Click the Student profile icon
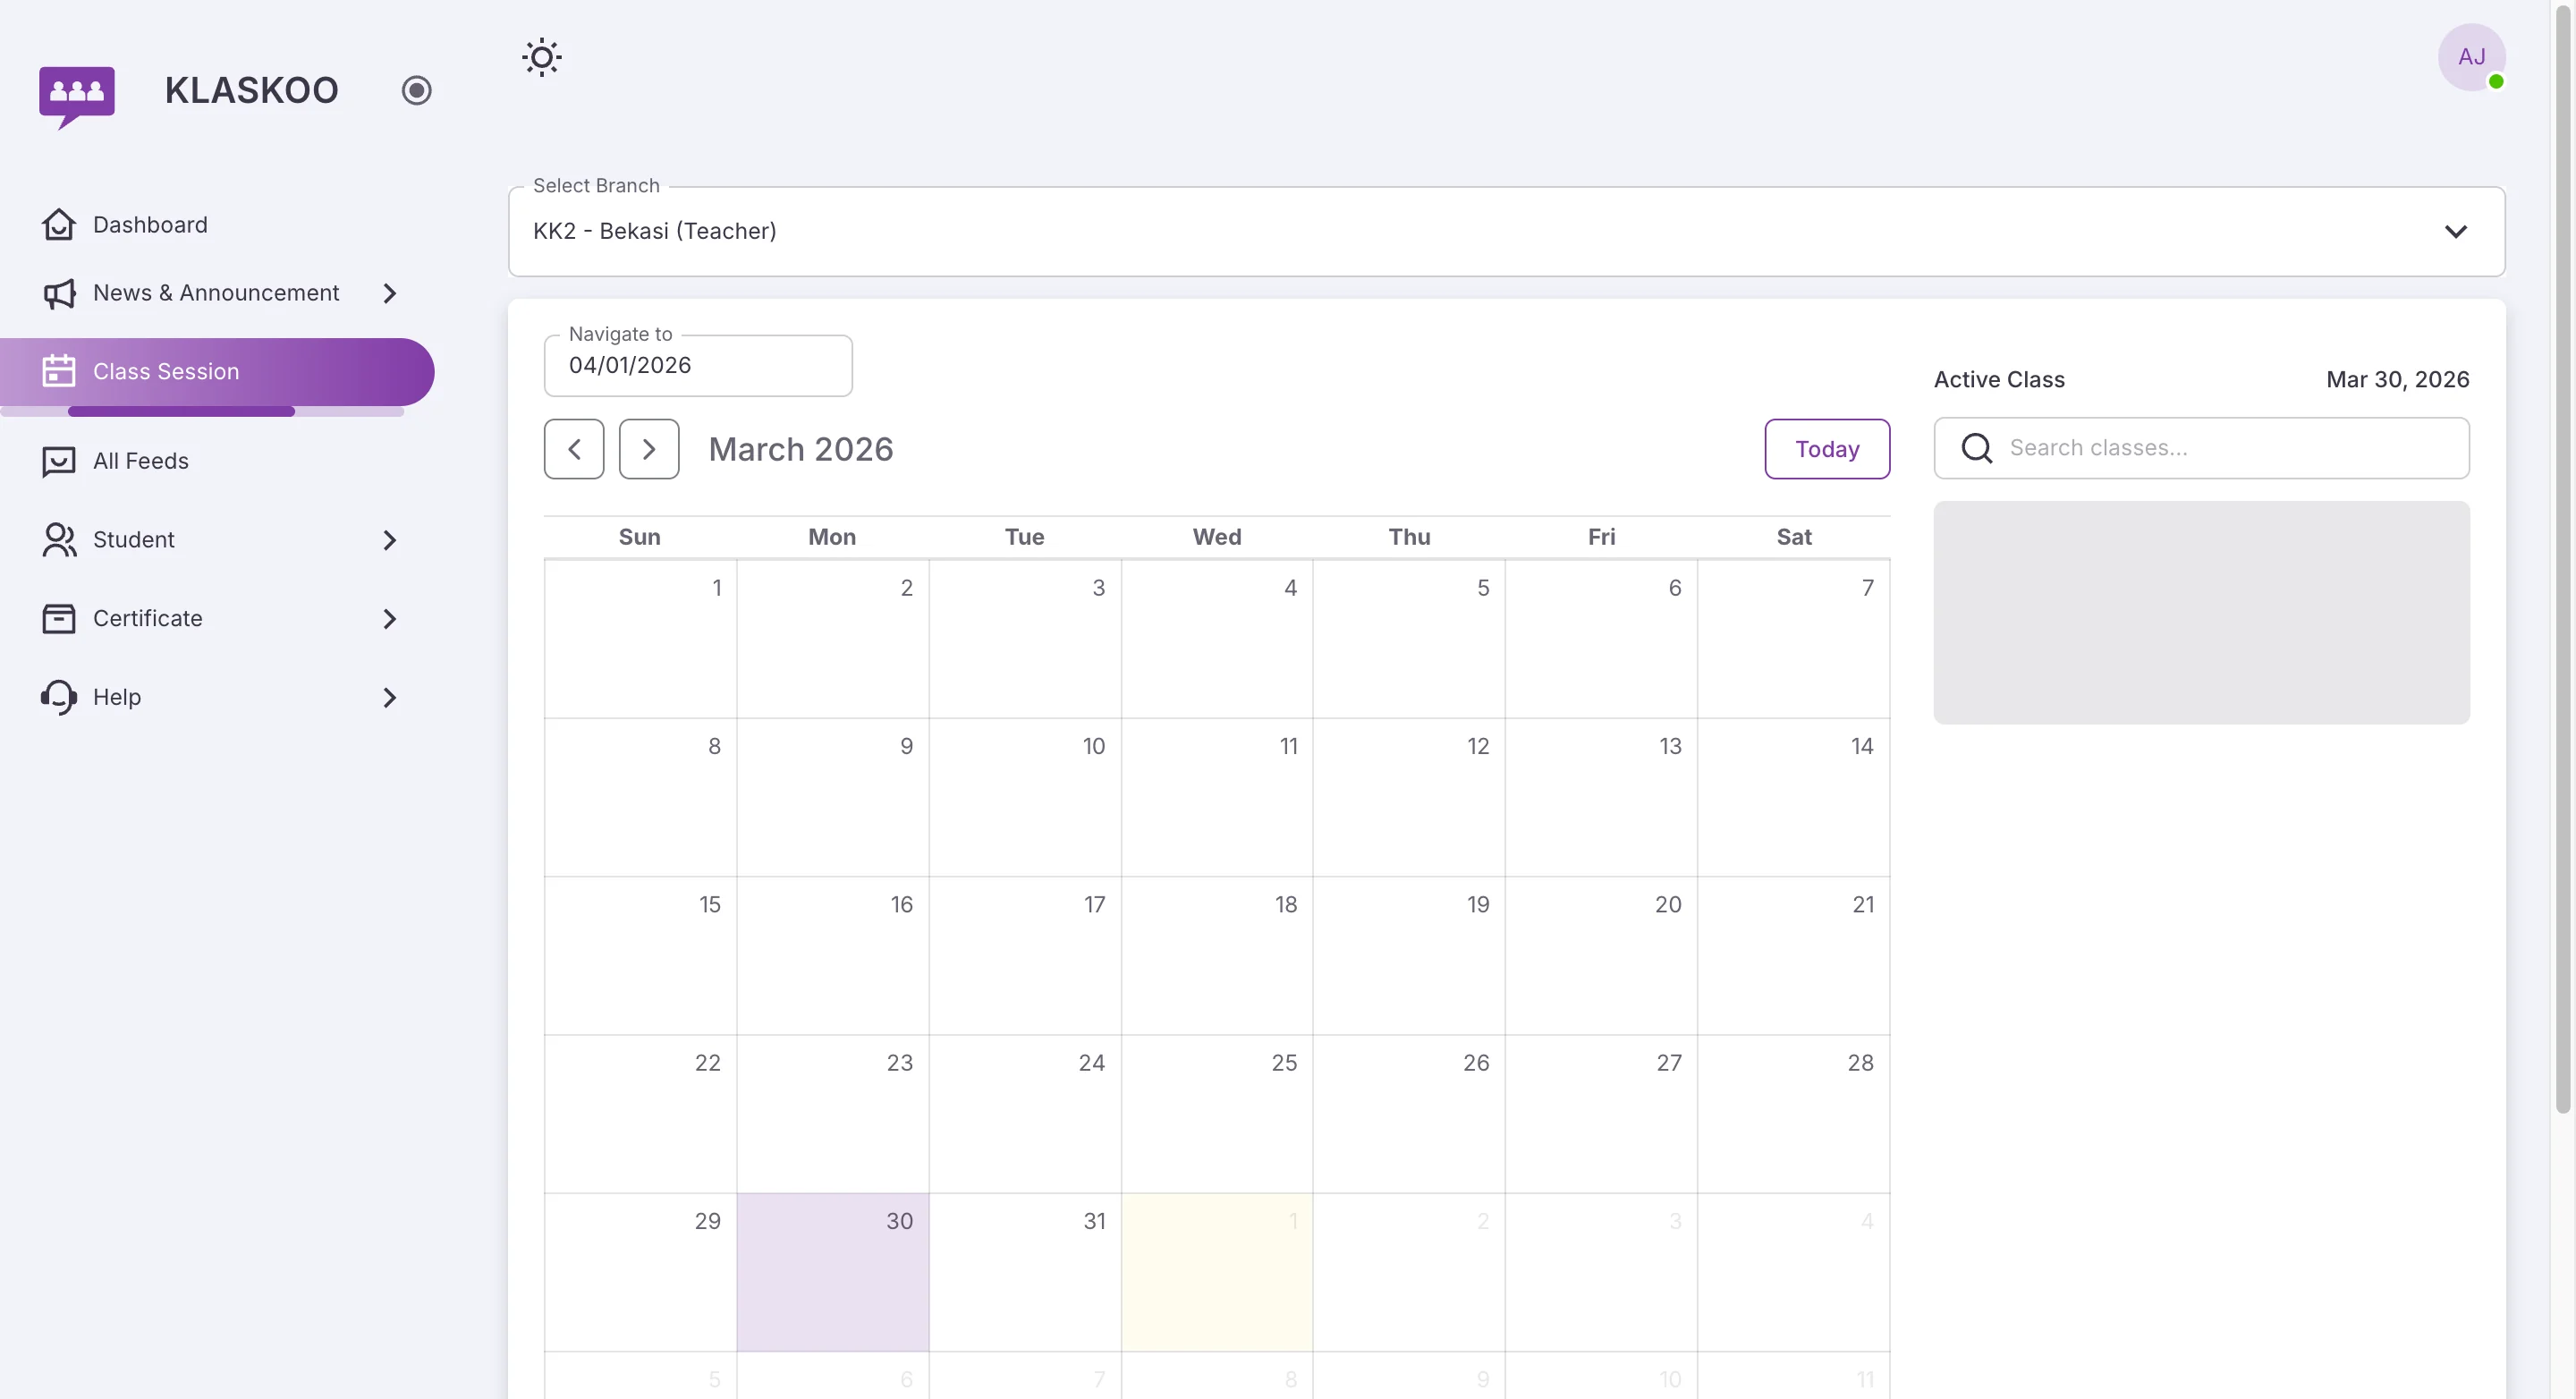Viewport: 2576px width, 1399px height. pos(58,539)
